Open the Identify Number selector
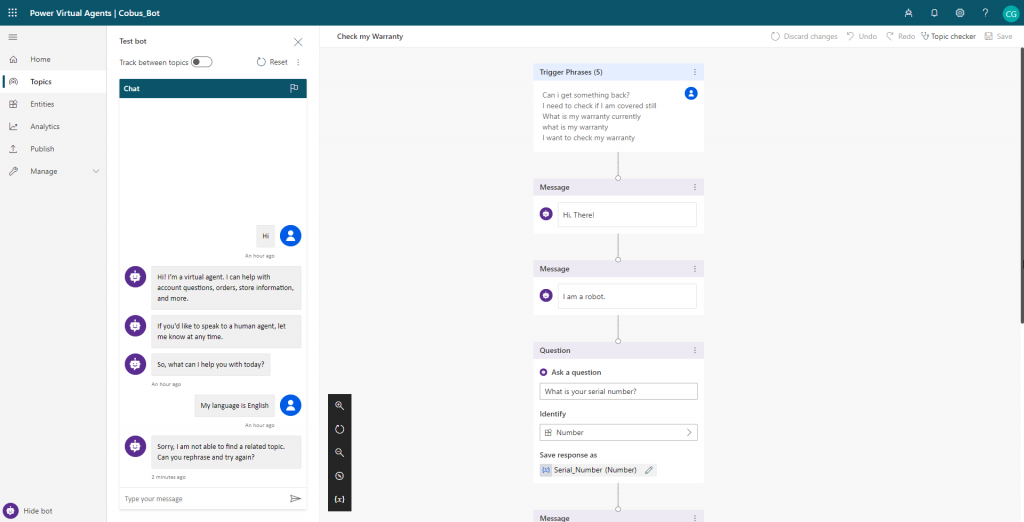This screenshot has height=522, width=1024. [618, 432]
